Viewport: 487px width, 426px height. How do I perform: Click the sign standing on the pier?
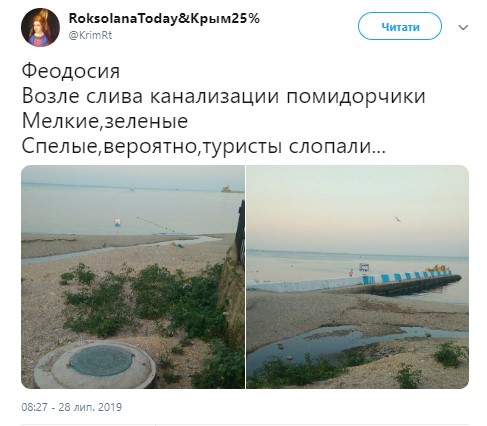(364, 268)
